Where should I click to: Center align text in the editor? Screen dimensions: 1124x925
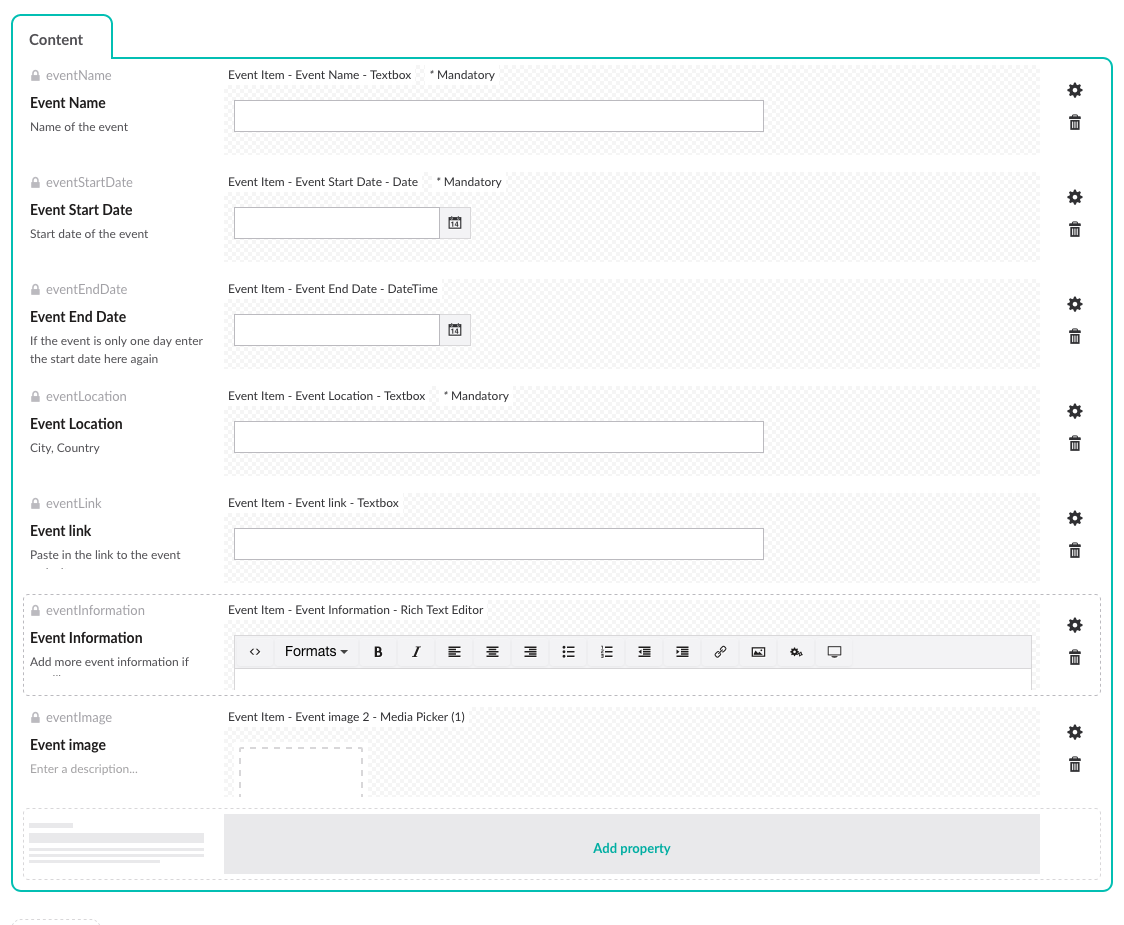492,652
